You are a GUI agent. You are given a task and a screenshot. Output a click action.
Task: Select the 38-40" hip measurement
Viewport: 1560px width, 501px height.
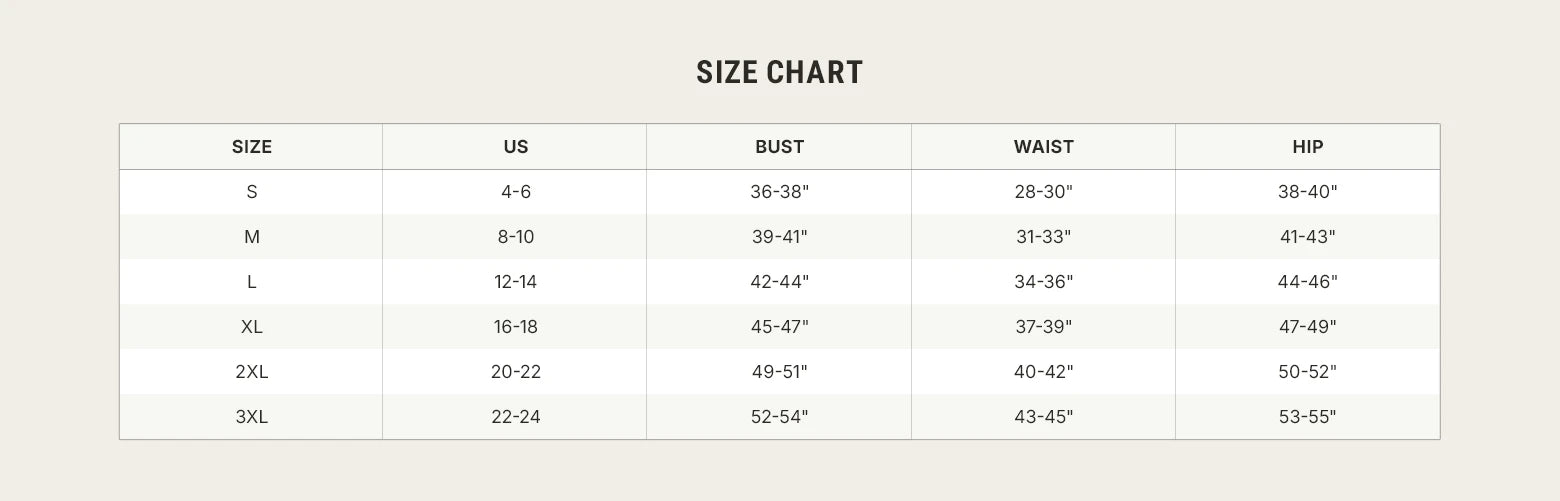(x=1307, y=192)
